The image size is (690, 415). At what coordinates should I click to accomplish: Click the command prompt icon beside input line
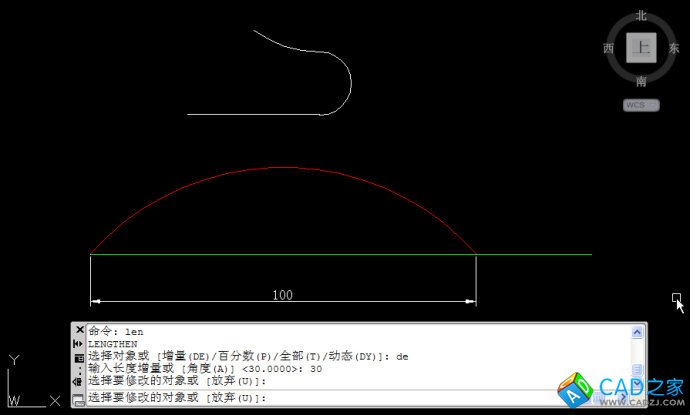pos(79,398)
